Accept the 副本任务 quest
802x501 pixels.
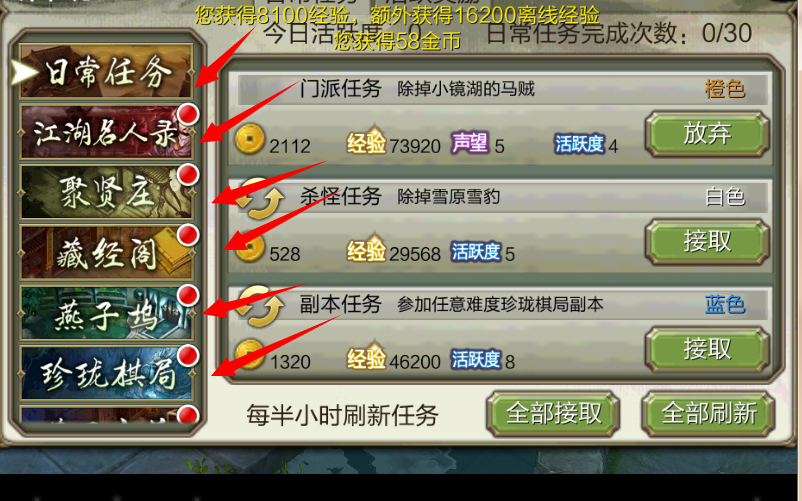[707, 350]
